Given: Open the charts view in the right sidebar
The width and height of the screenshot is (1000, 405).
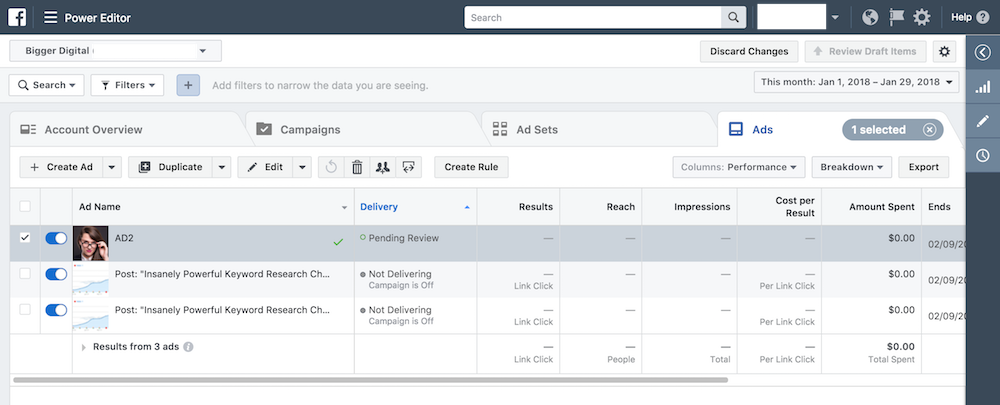Looking at the screenshot, I should pos(983,87).
